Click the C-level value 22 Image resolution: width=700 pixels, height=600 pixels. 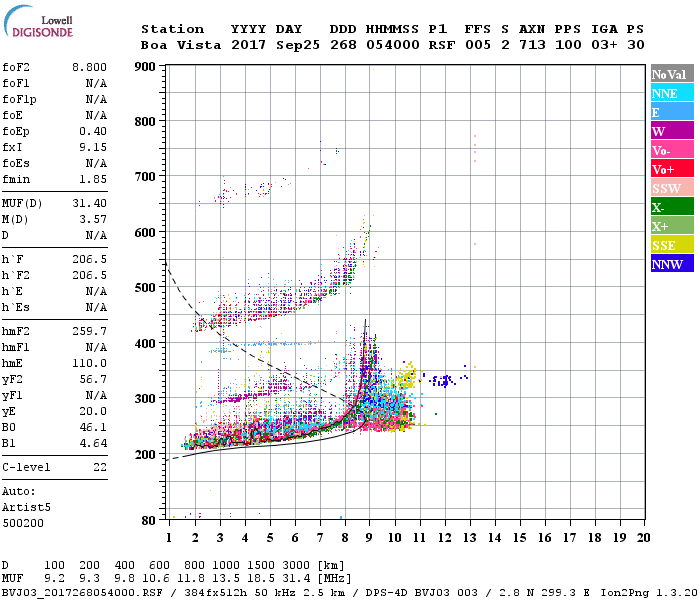pyautogui.click(x=100, y=467)
